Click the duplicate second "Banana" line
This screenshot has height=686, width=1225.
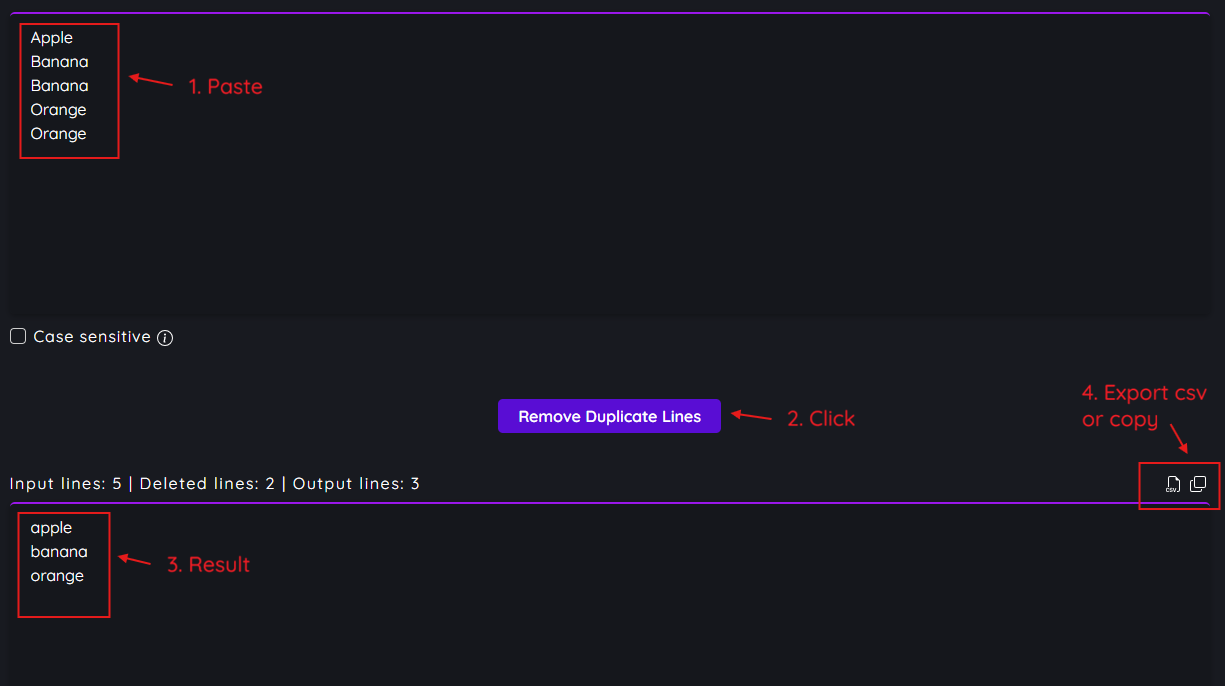tap(59, 85)
